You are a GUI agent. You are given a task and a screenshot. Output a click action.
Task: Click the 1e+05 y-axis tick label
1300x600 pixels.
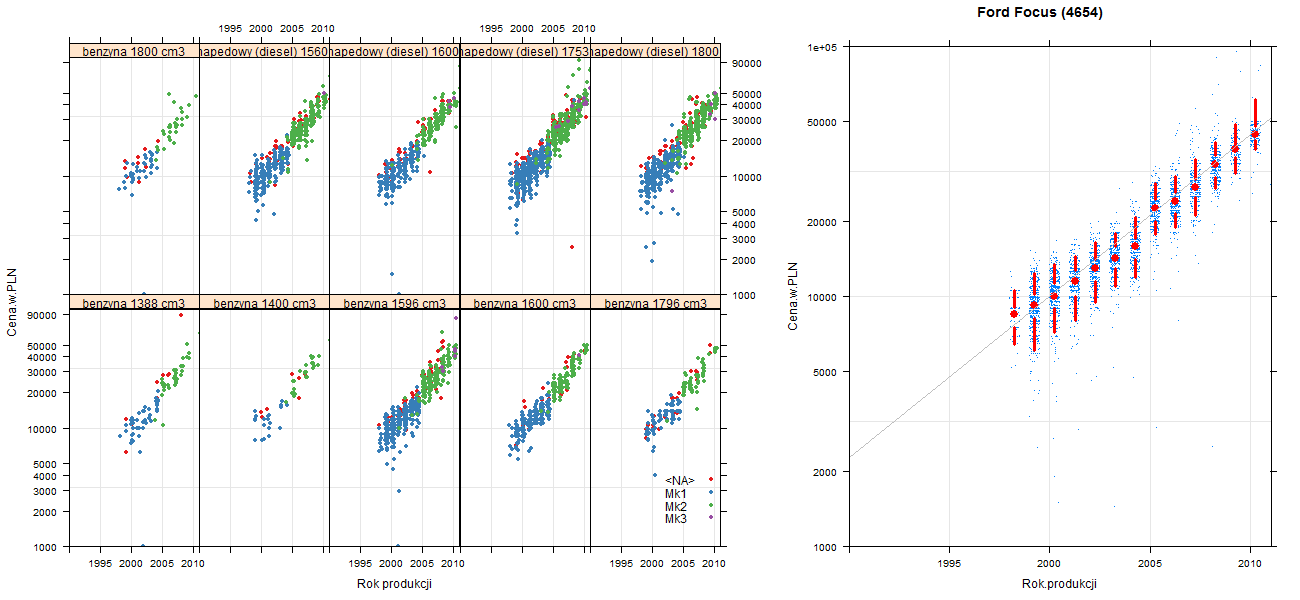823,46
